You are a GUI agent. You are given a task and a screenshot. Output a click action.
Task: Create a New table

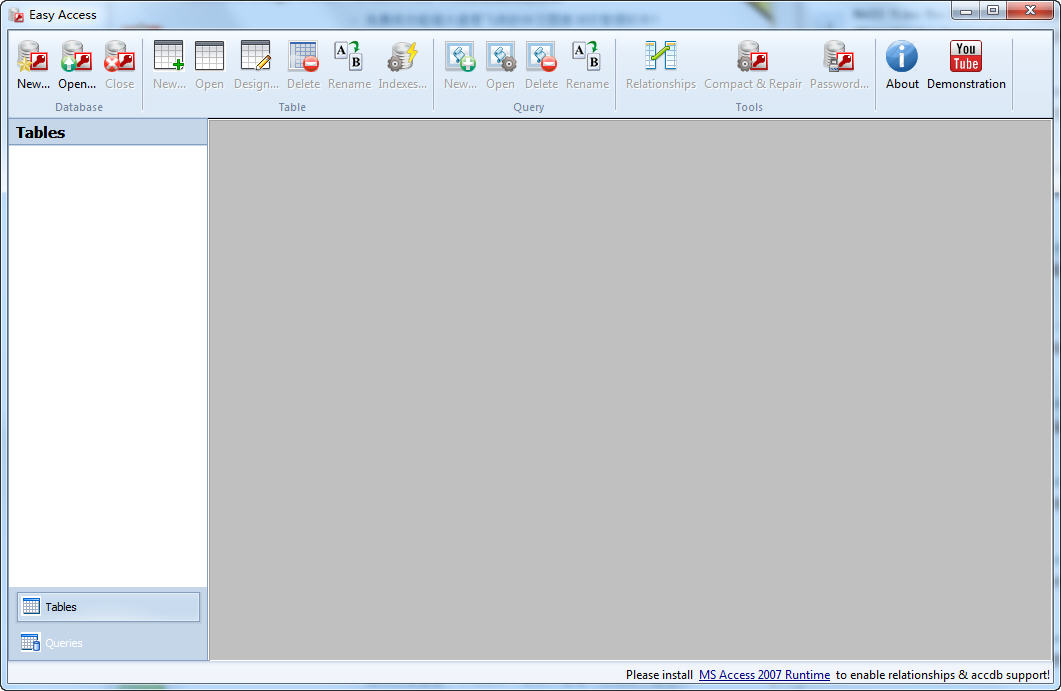point(169,65)
